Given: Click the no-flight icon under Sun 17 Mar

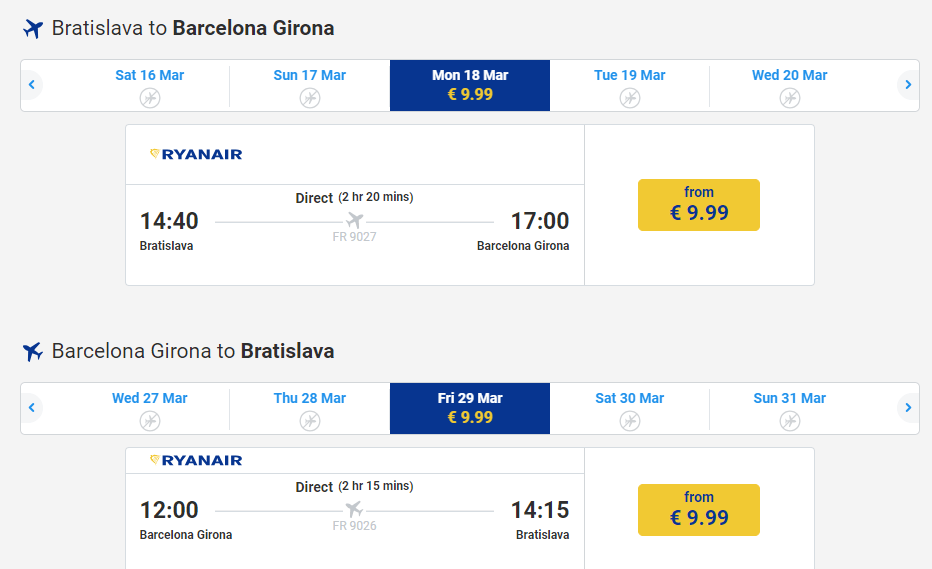Looking at the screenshot, I should pyautogui.click(x=310, y=98).
